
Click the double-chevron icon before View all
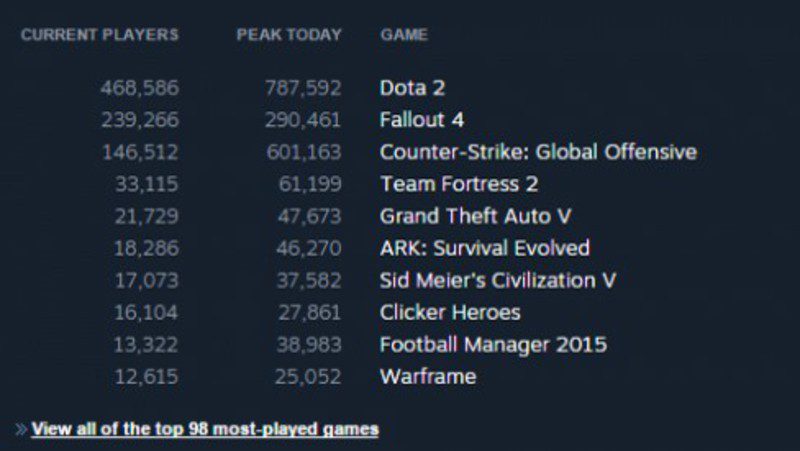[x=21, y=429]
